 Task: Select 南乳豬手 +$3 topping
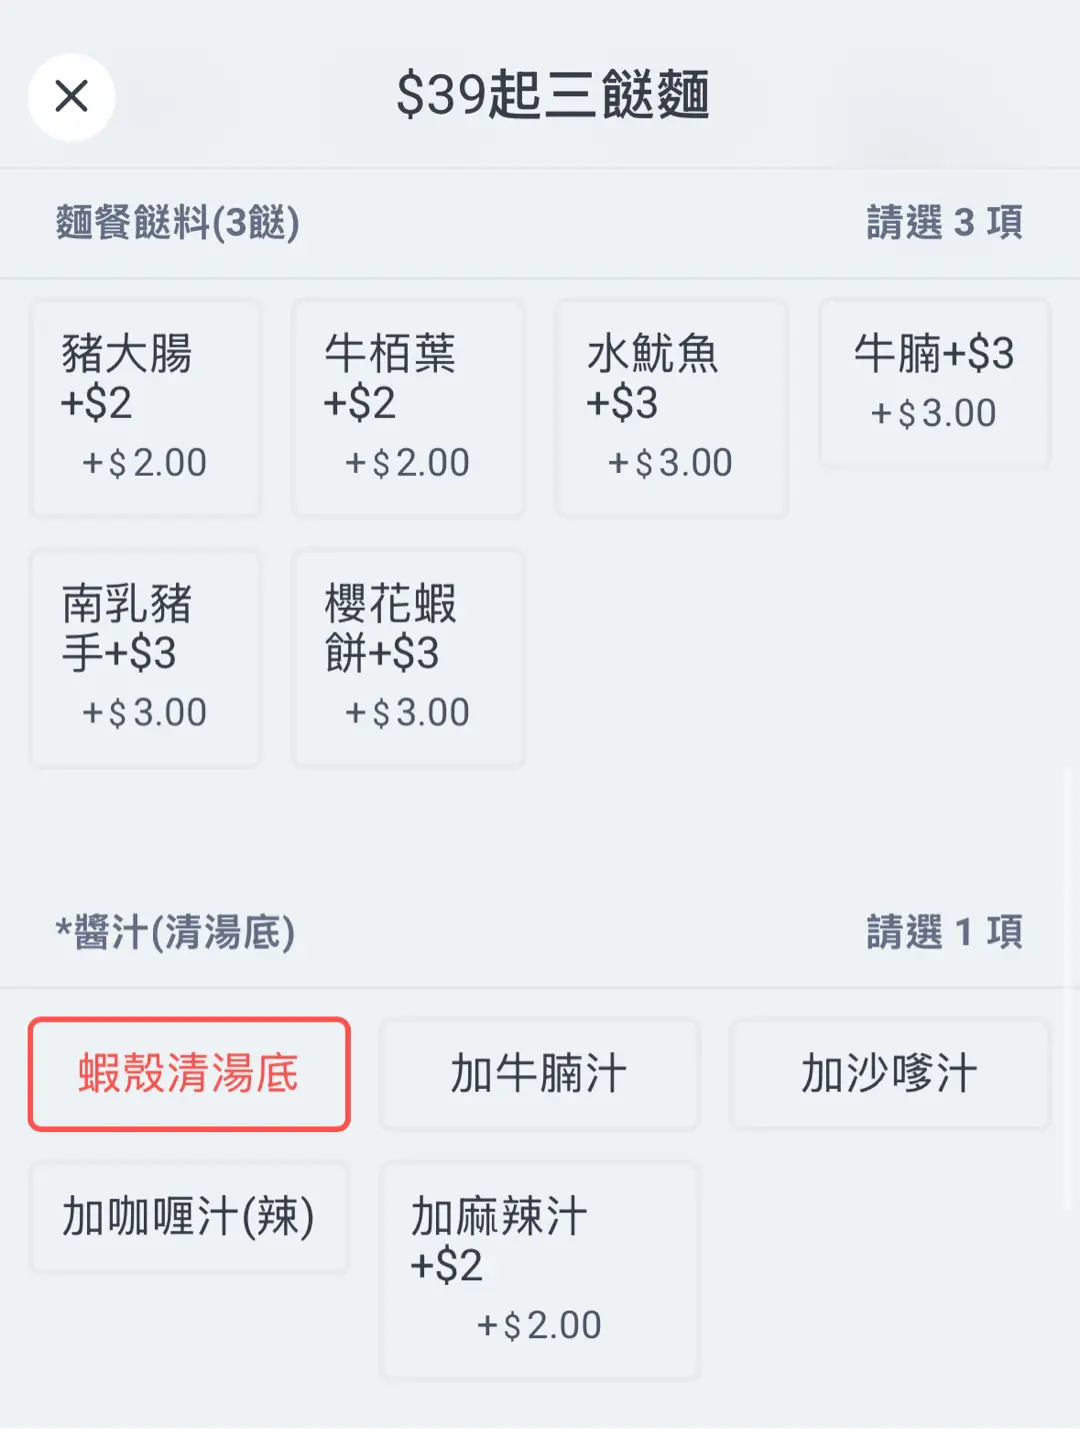pyautogui.click(x=146, y=658)
